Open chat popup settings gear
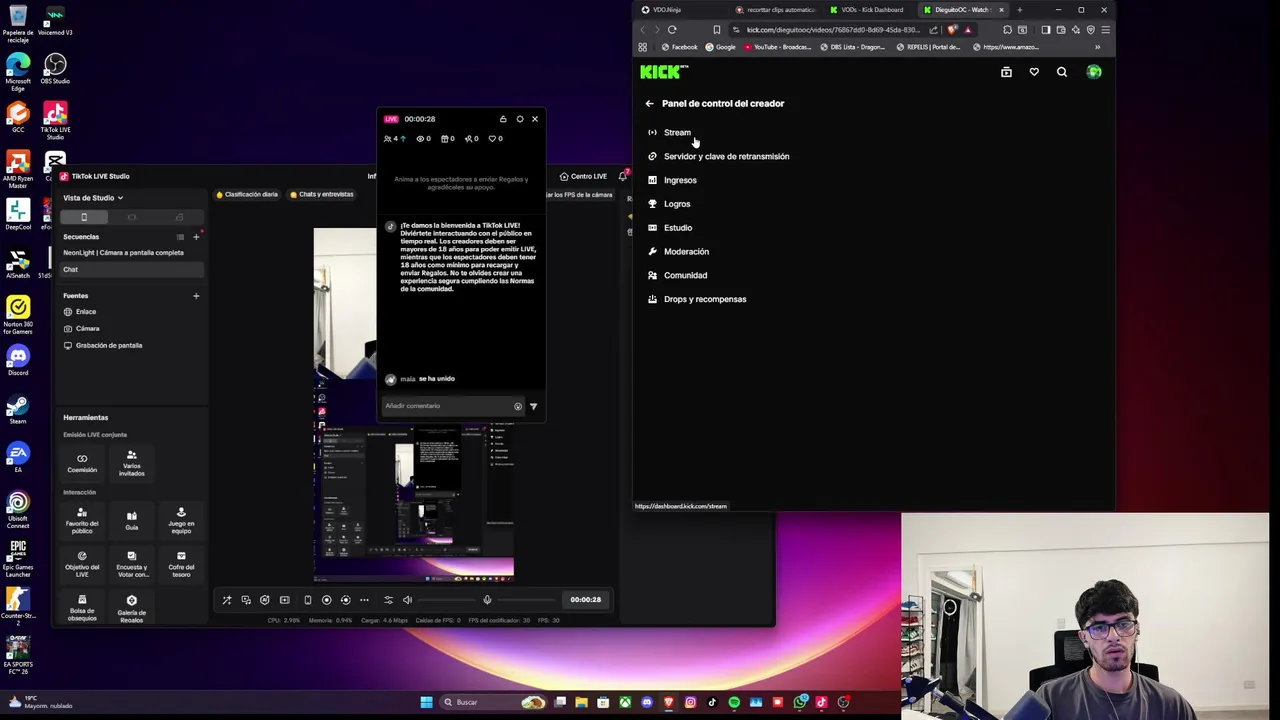Viewport: 1280px width, 720px height. 519,119
